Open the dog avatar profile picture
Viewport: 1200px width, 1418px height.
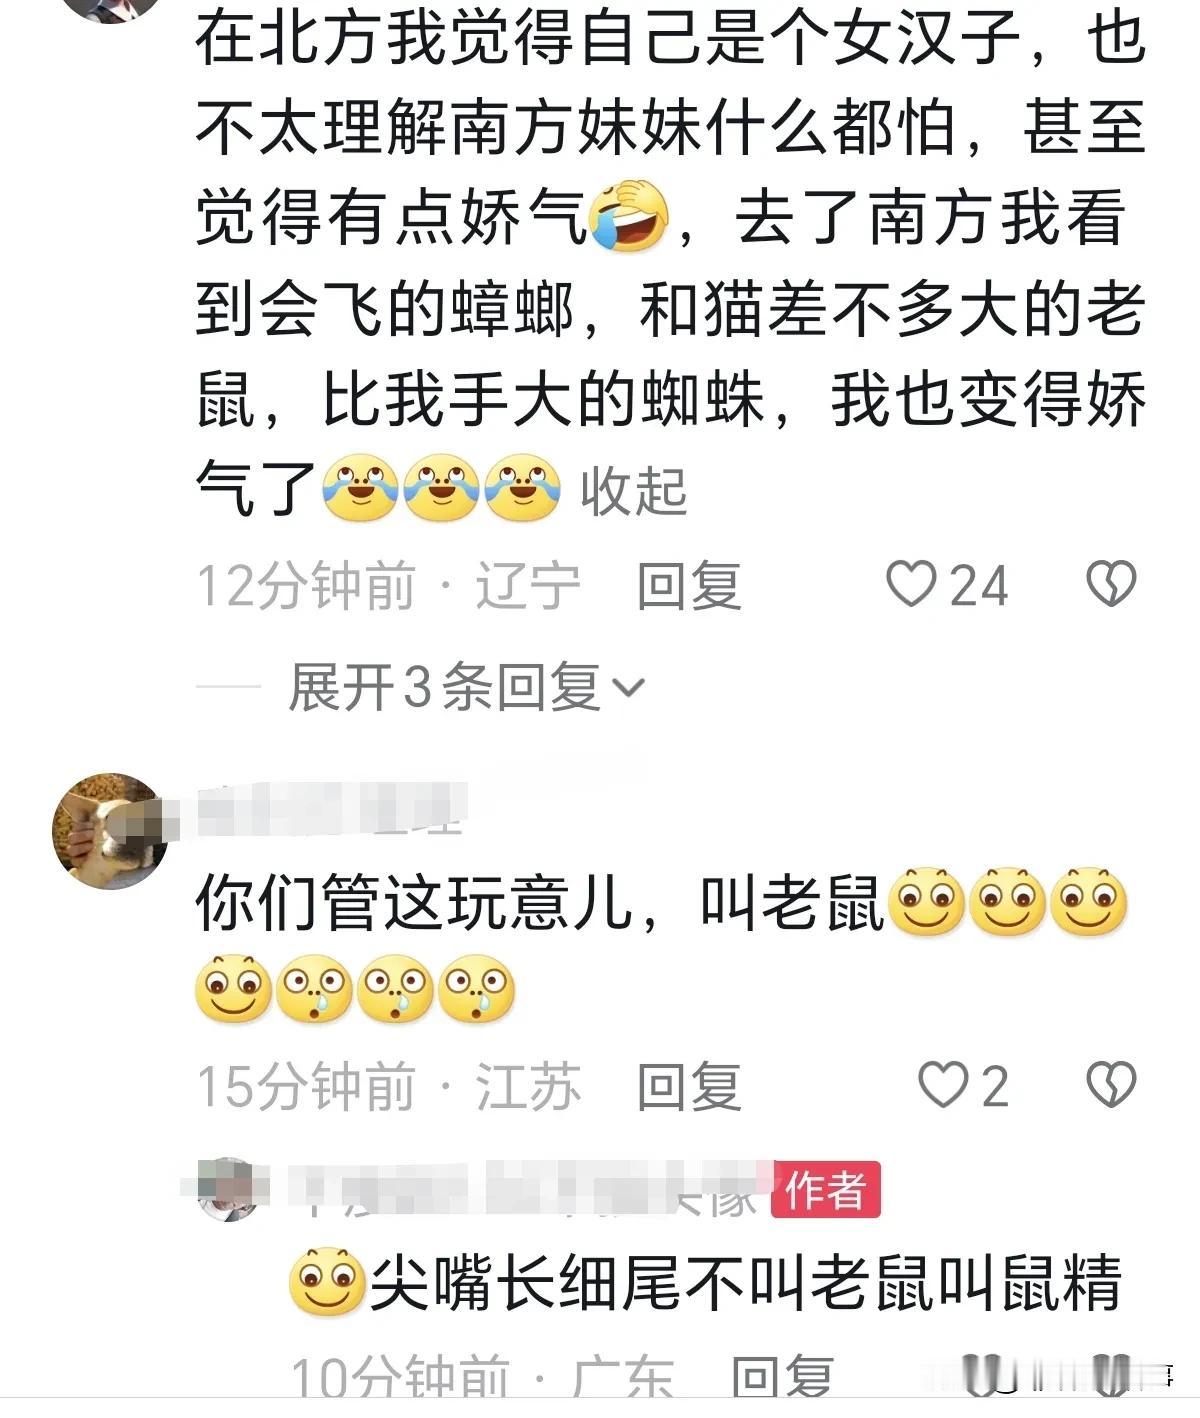(110, 831)
